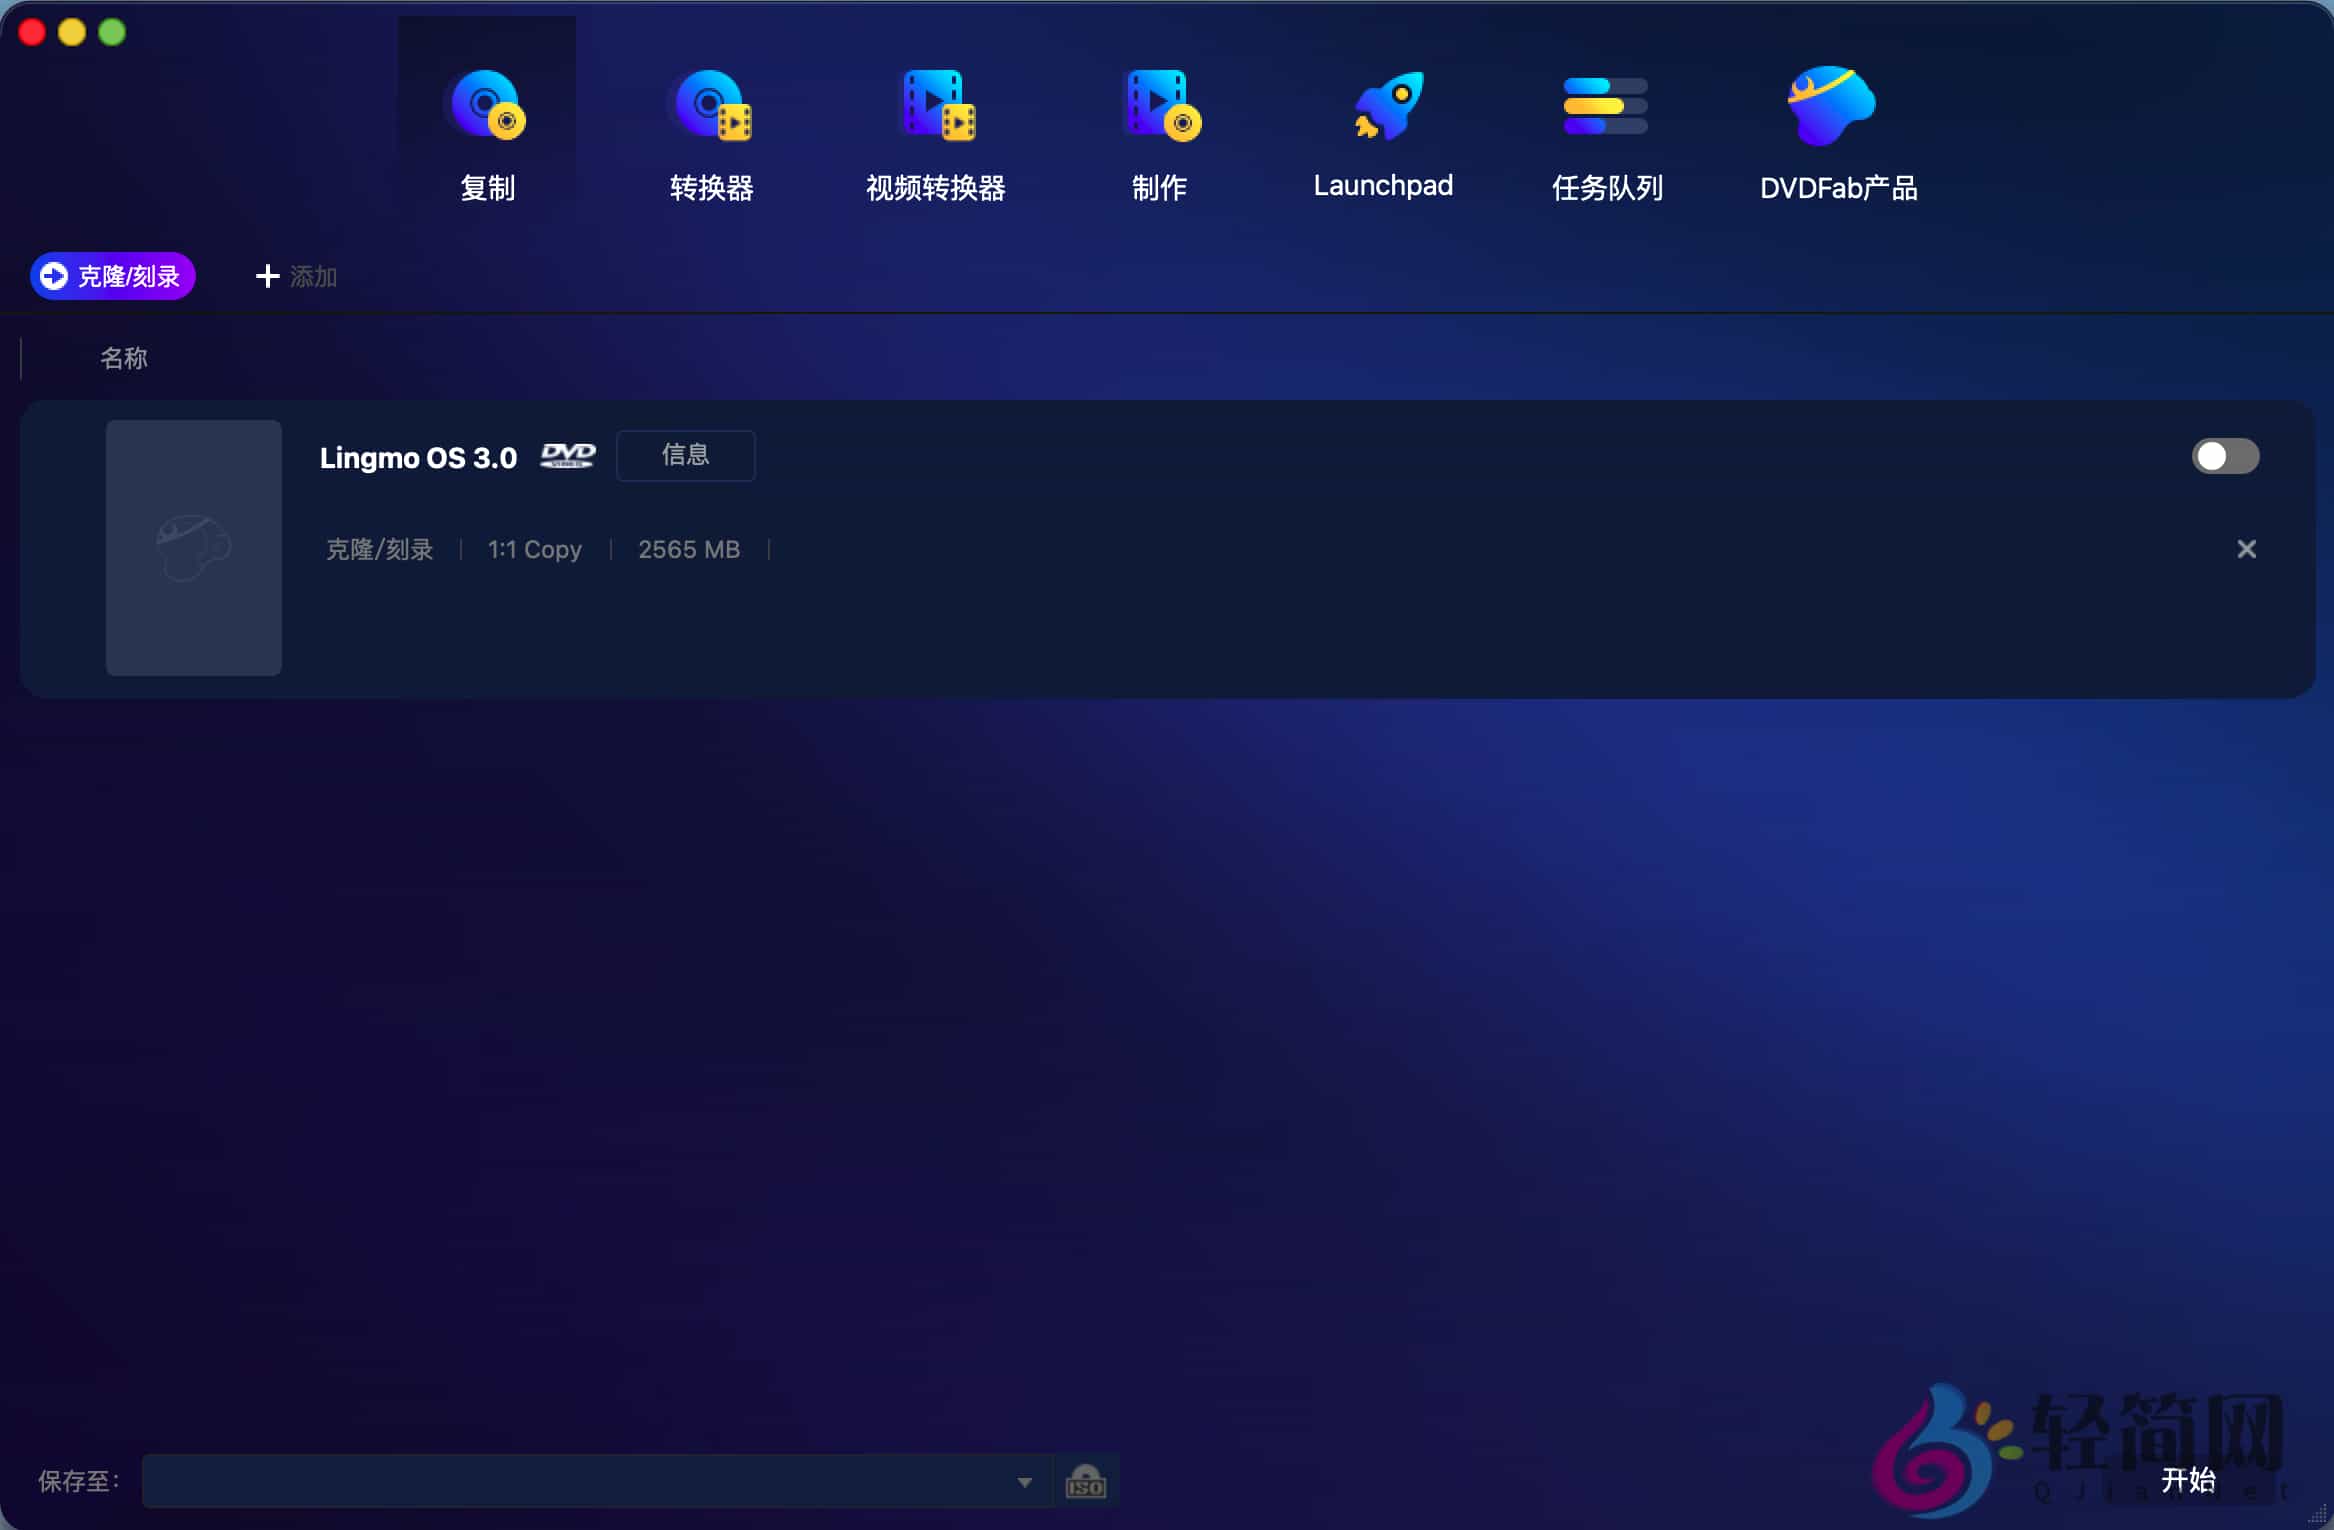Close the window with red button
The width and height of the screenshot is (2334, 1530).
[32, 32]
